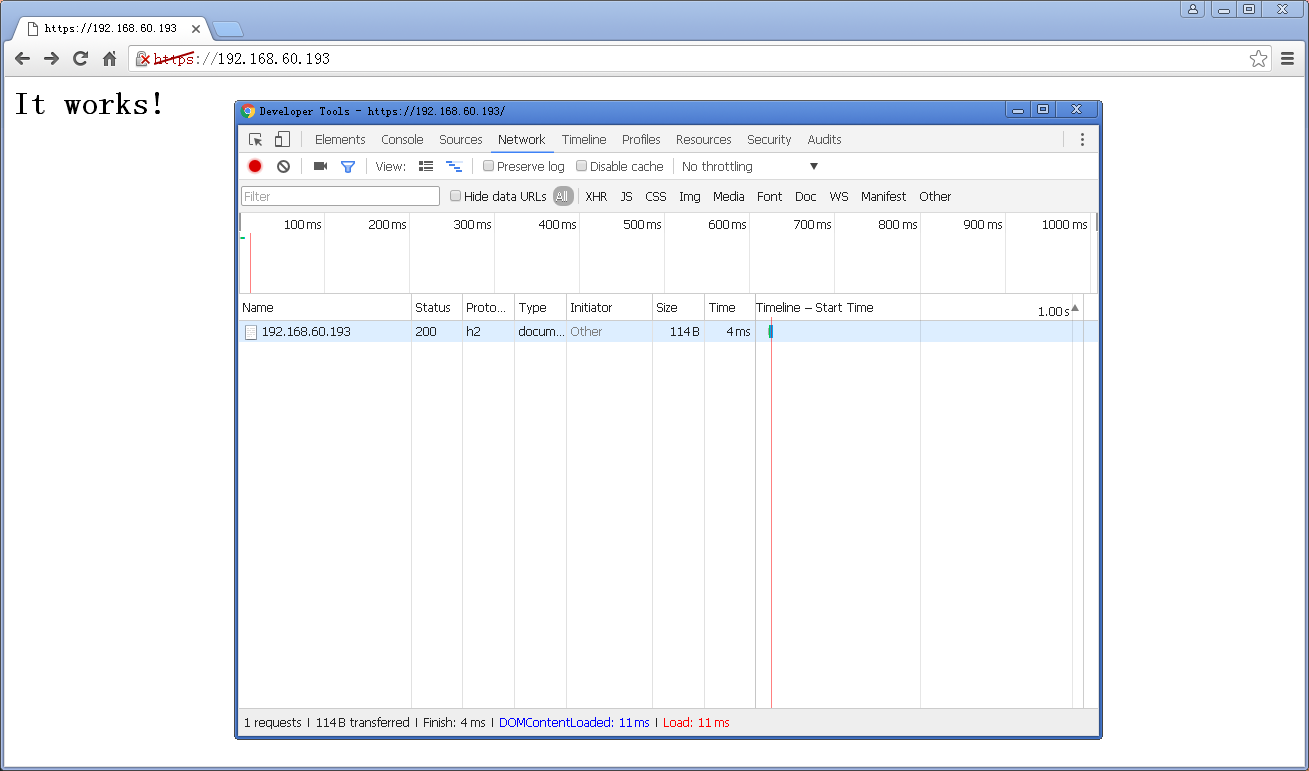1309x771 pixels.
Task: Toggle the network filter funnel icon
Action: [x=348, y=167]
